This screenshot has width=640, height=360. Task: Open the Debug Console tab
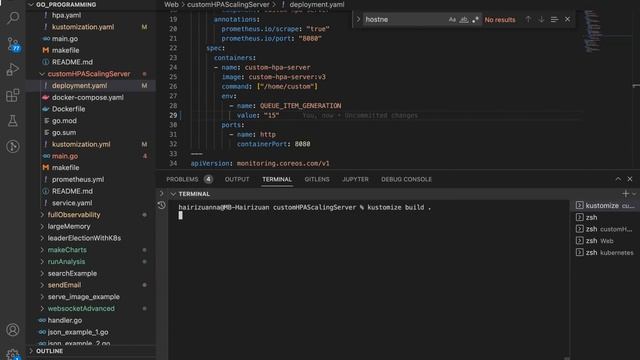[406, 179]
